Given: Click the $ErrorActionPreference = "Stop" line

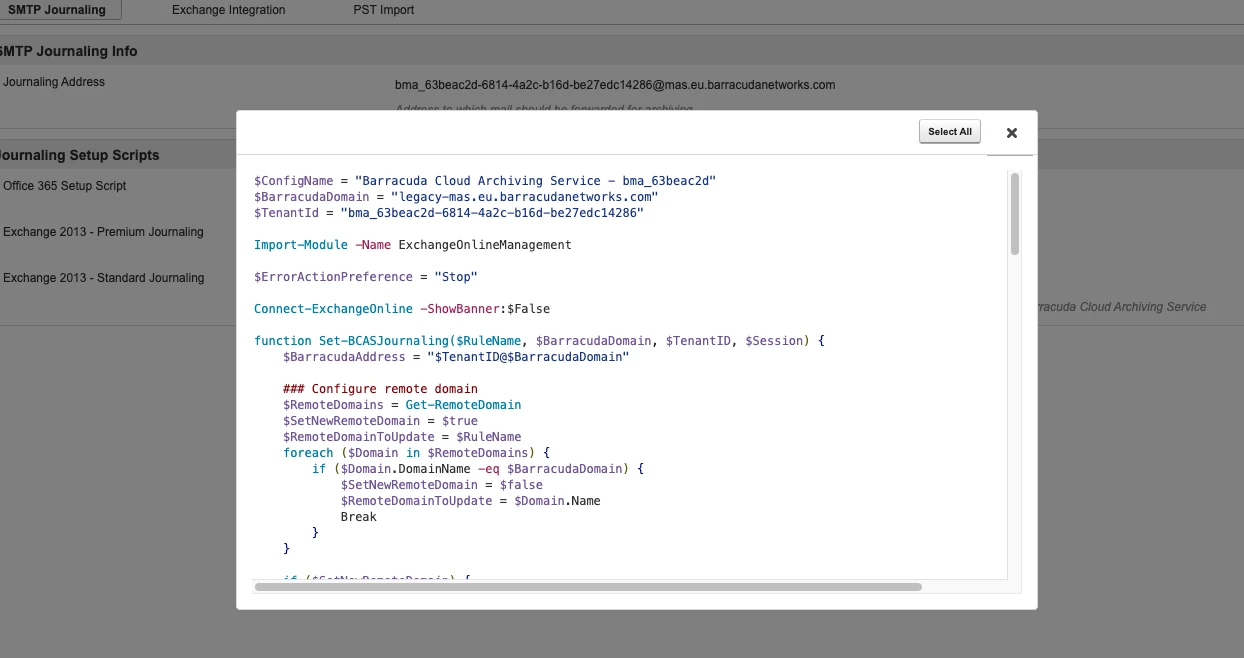Looking at the screenshot, I should 366,277.
